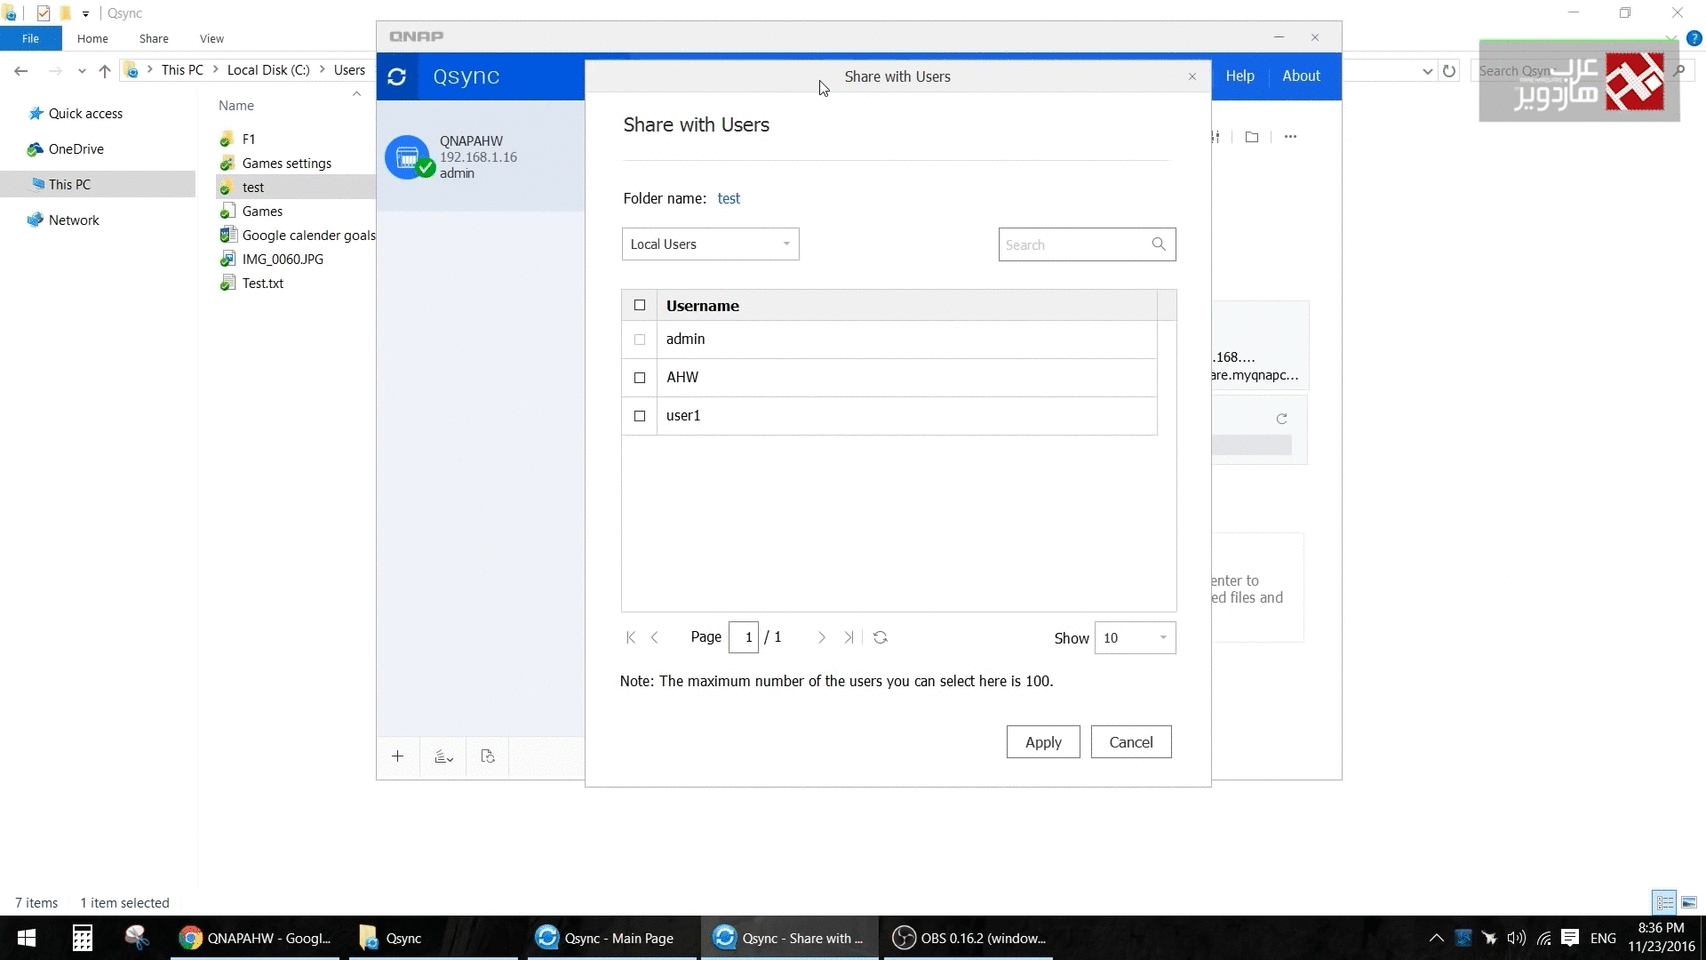The width and height of the screenshot is (1706, 960).
Task: Switch Explorer to large icons view
Action: tap(1689, 902)
